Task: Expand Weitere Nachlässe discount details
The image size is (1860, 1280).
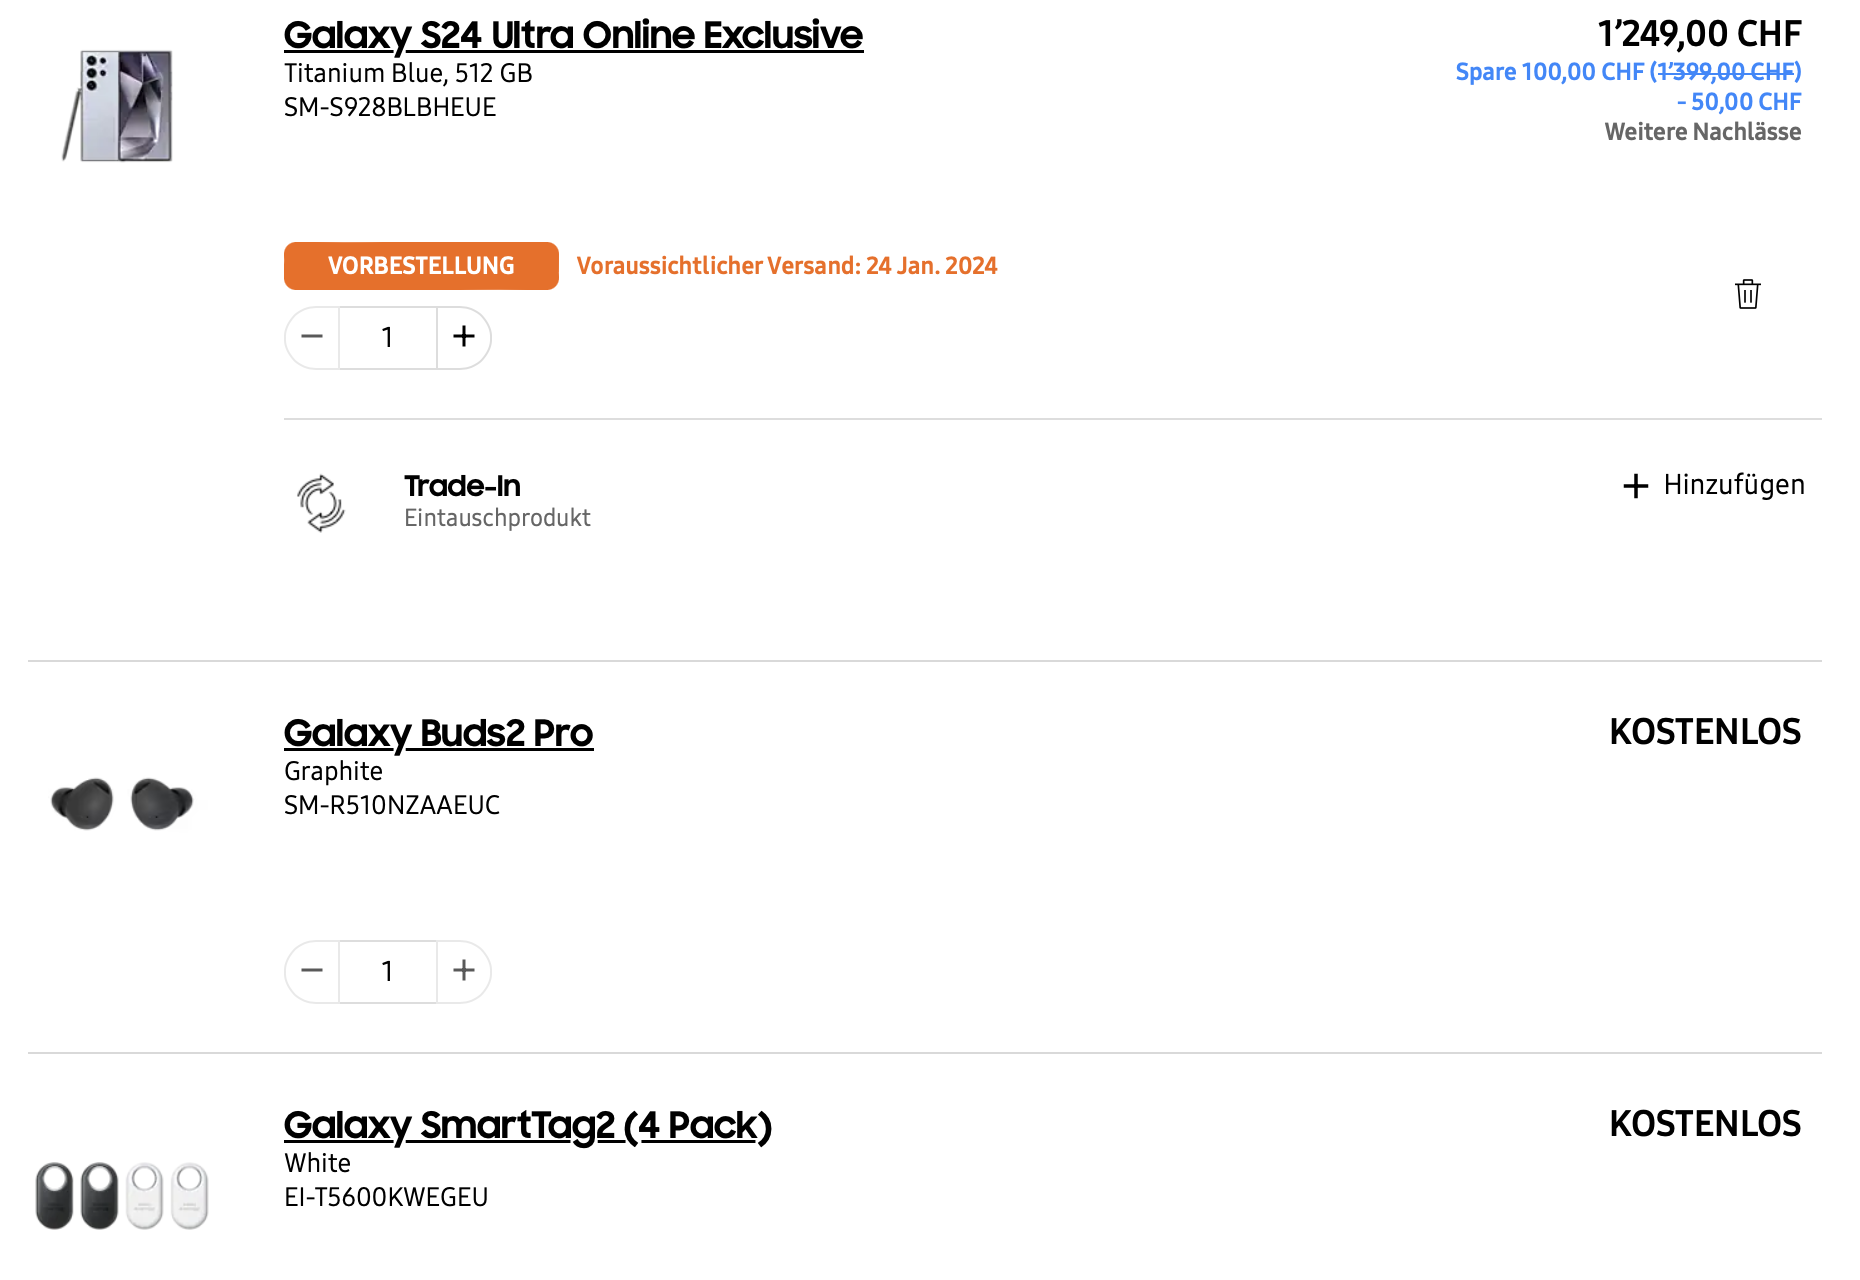Action: point(1702,132)
